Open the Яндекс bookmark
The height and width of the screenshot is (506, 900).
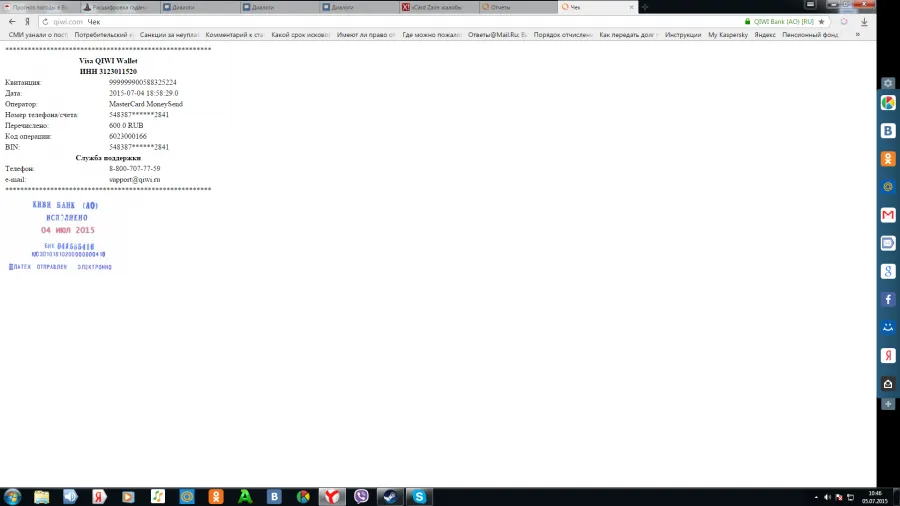765,35
